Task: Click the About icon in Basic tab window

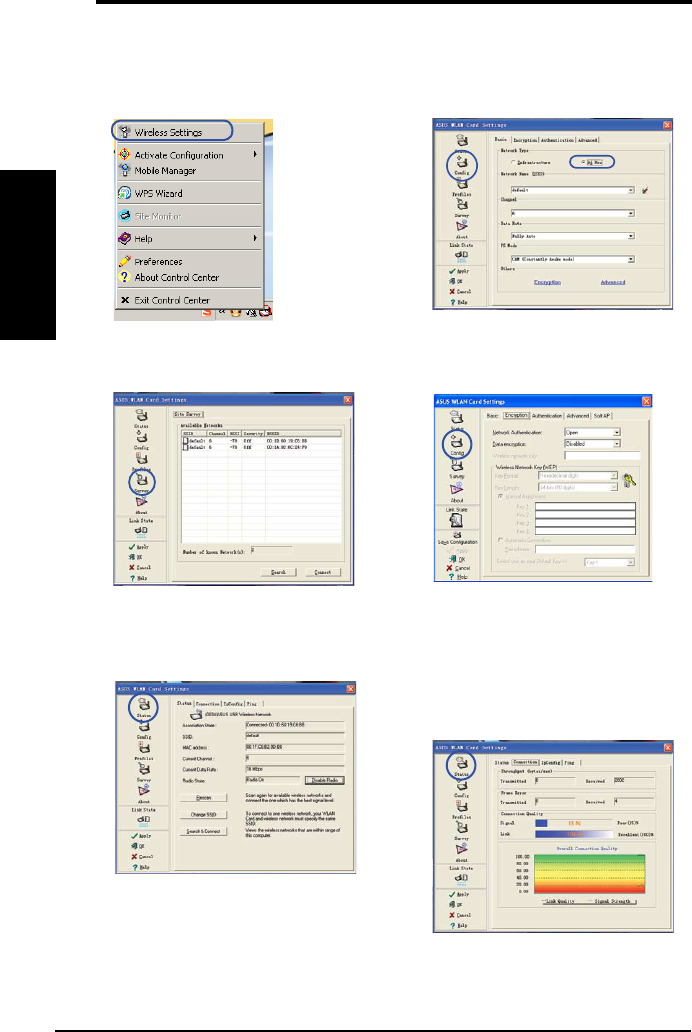Action: click(x=462, y=228)
